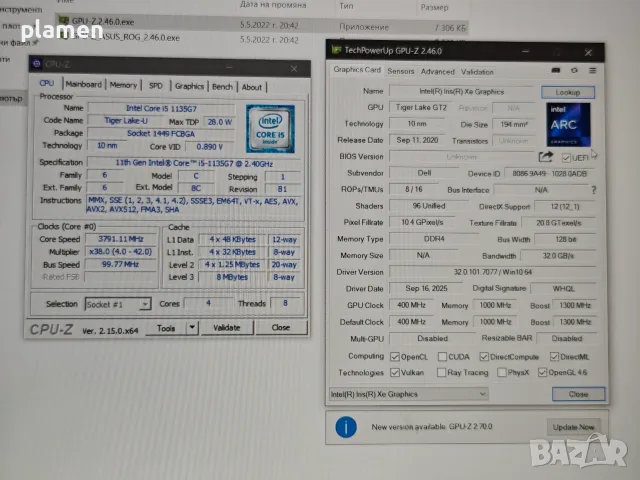Open the Graphics tab in CPU-Z
640x480 pixels.
pyautogui.click(x=189, y=87)
